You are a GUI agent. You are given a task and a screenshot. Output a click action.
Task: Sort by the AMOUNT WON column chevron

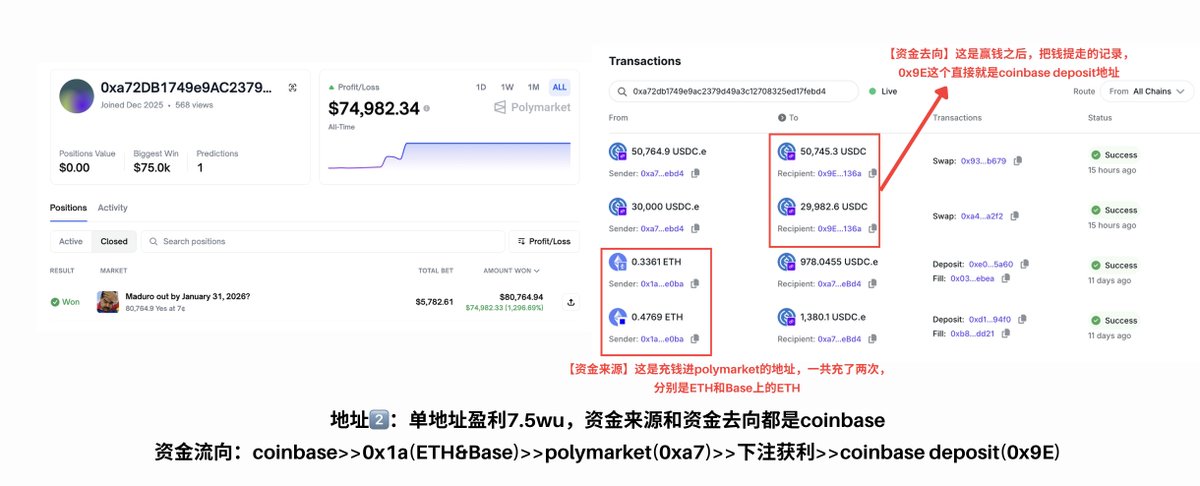[537, 271]
